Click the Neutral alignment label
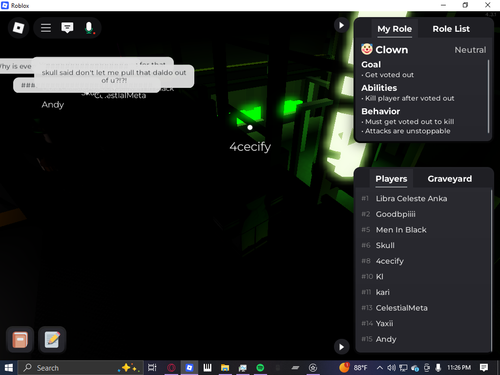 coord(470,50)
